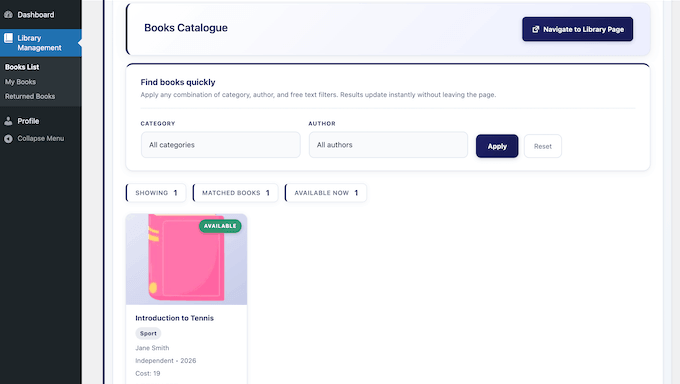The image size is (680, 384).
Task: Click the Profile person icon
Action: tap(8, 121)
